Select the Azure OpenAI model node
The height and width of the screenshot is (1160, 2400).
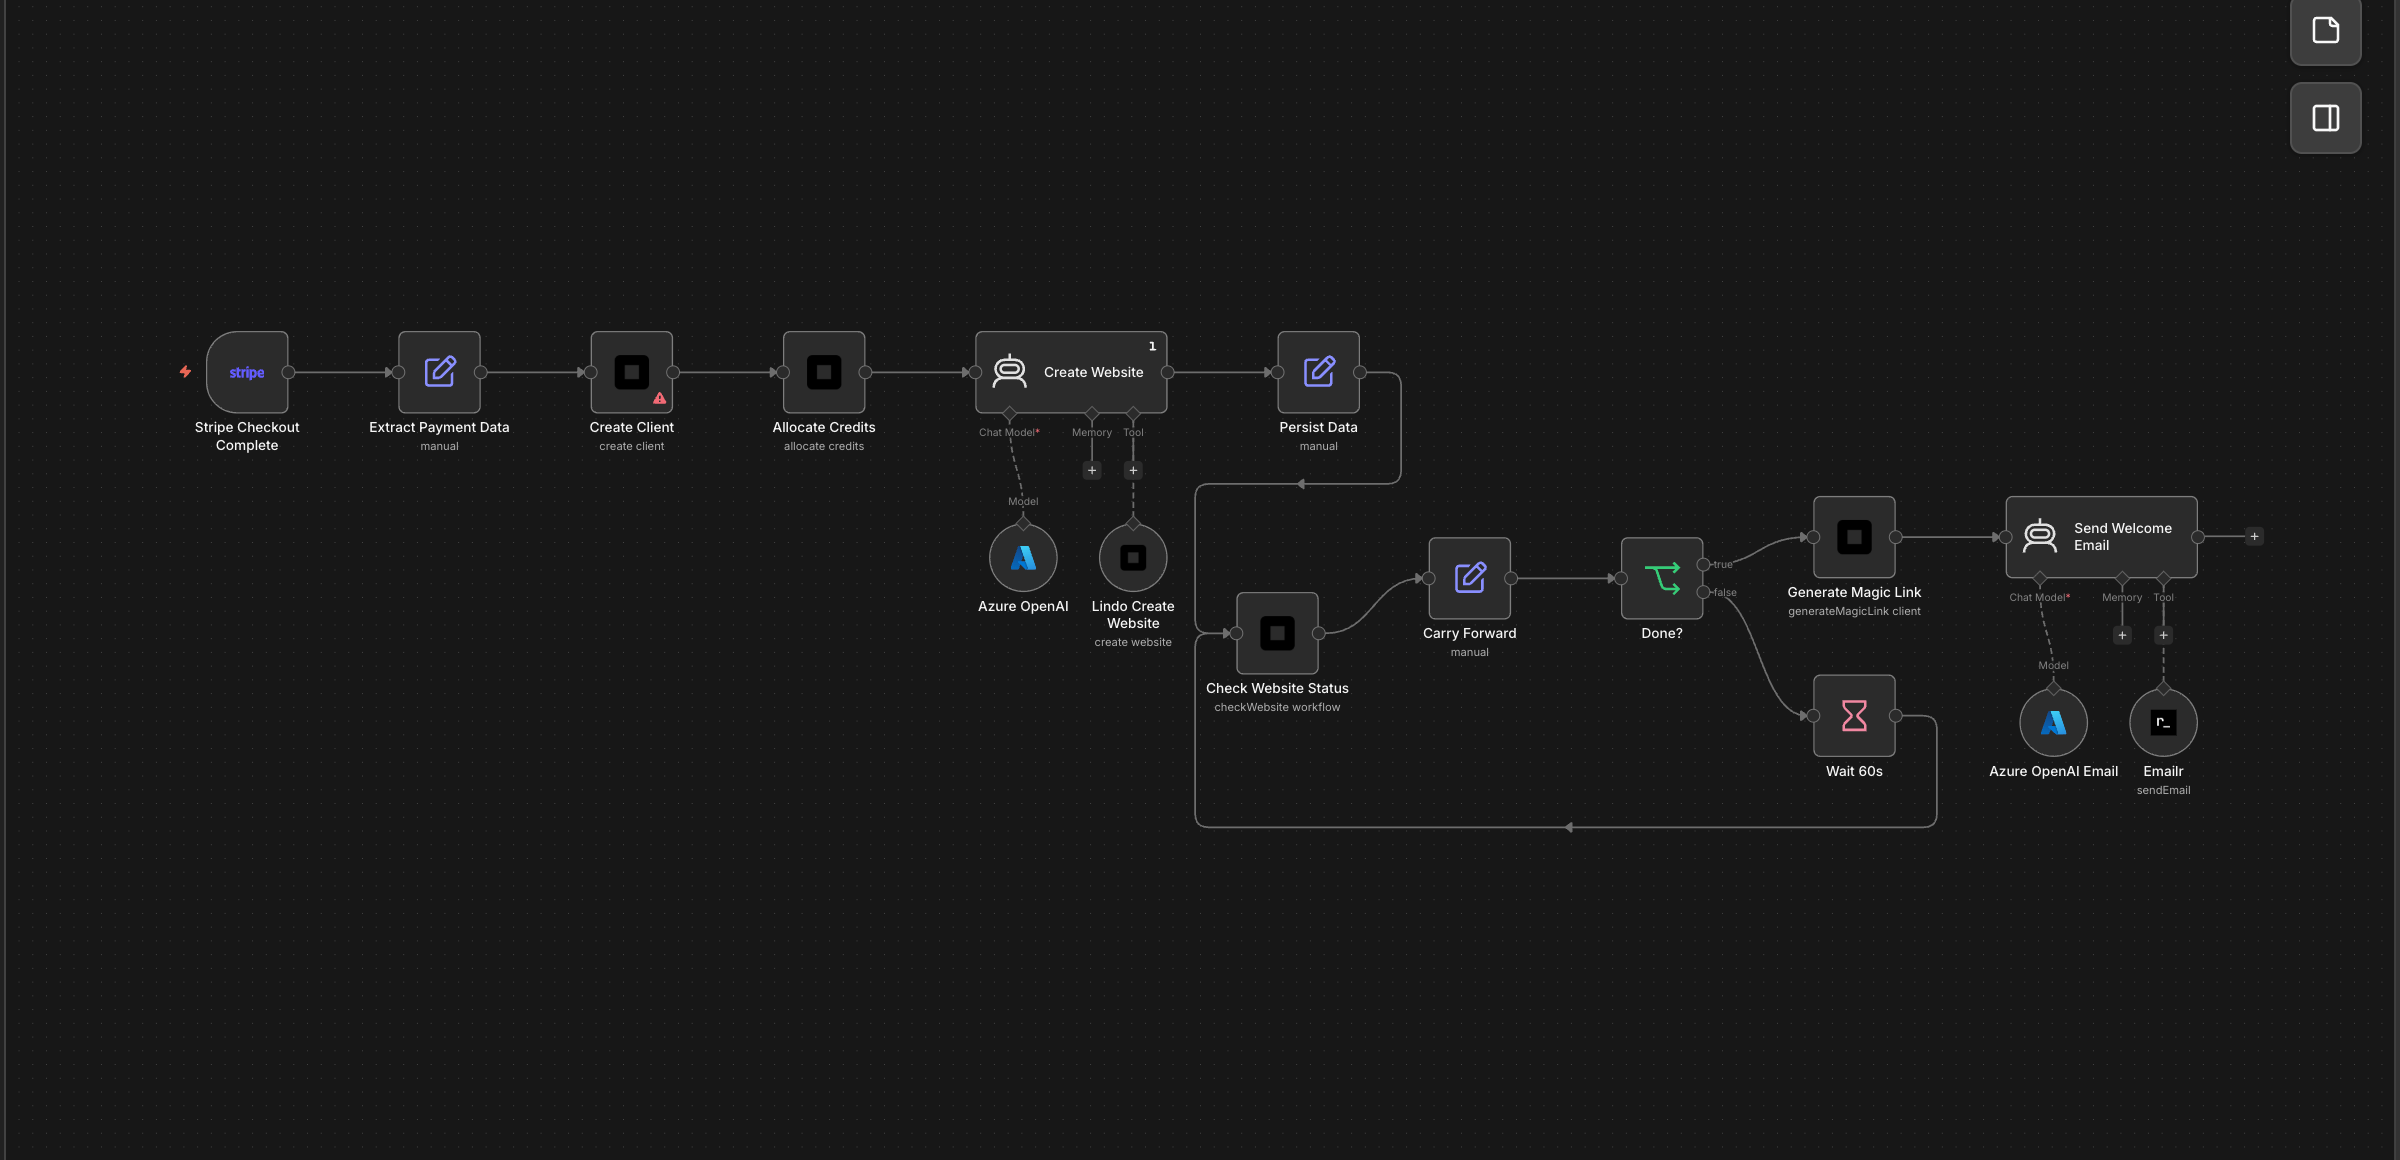click(x=1023, y=558)
